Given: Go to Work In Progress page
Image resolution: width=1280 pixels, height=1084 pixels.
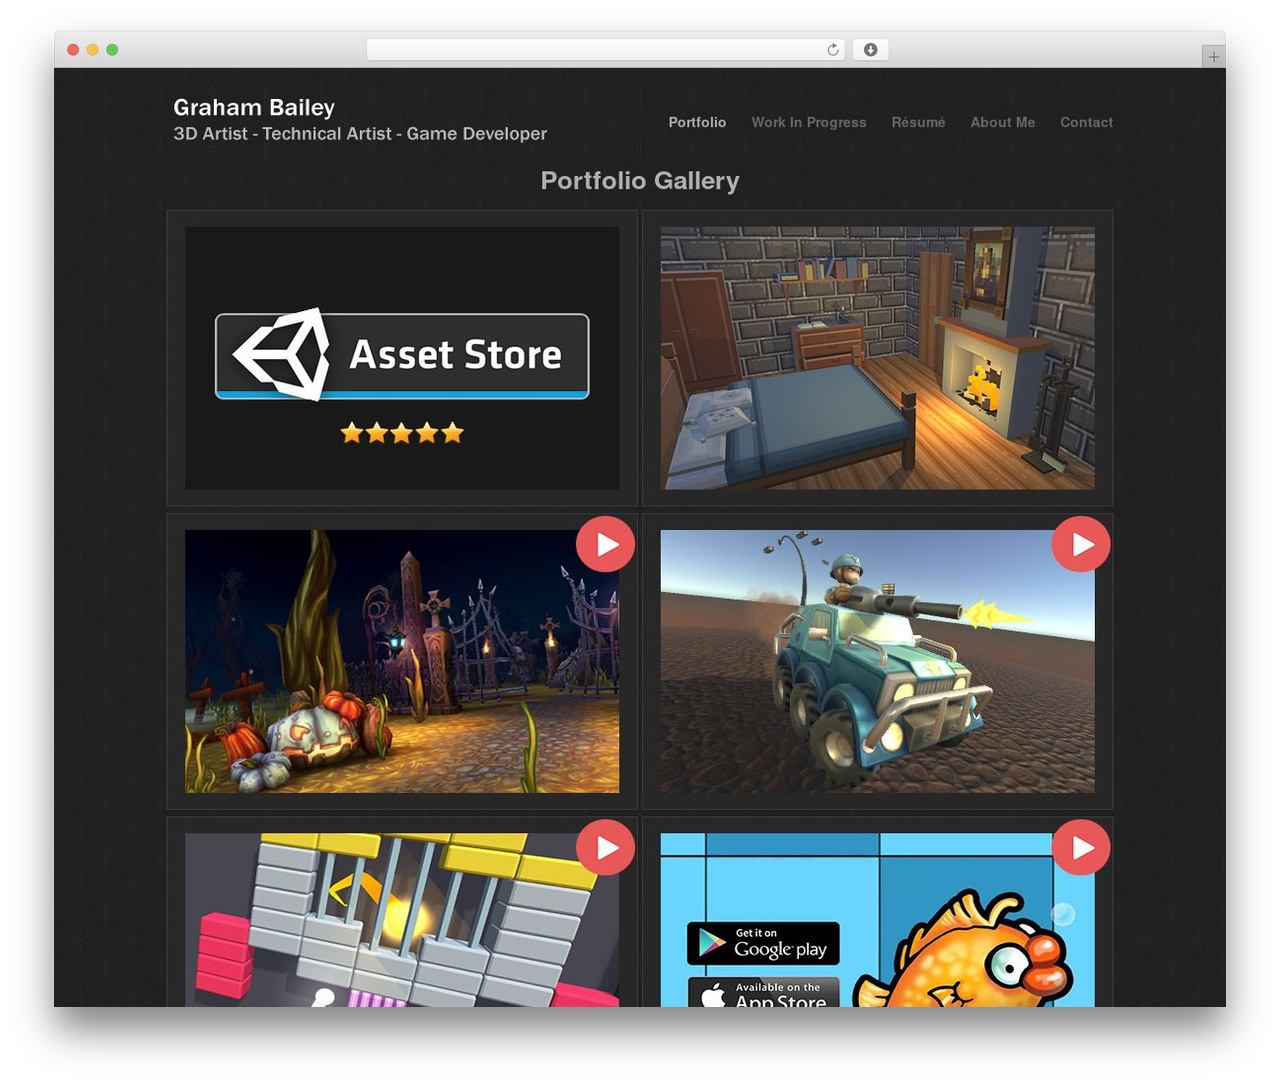Looking at the screenshot, I should 809,122.
